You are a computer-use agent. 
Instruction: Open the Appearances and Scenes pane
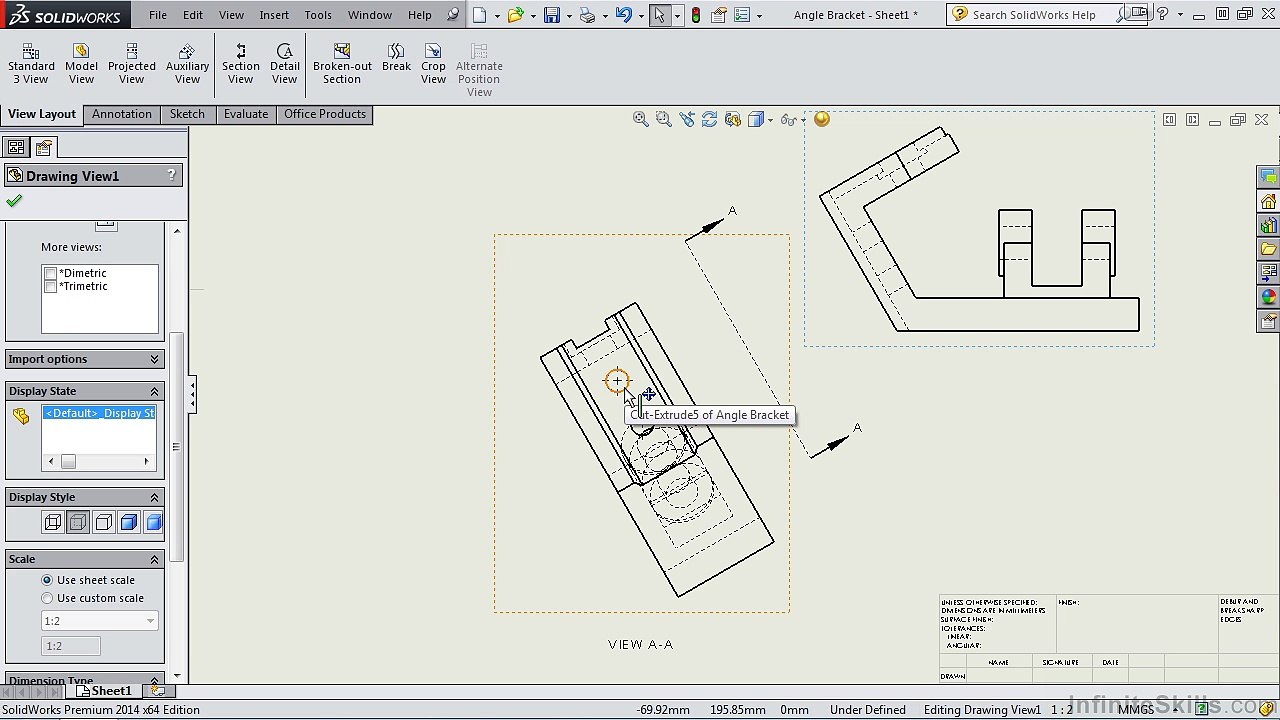coord(1268,297)
